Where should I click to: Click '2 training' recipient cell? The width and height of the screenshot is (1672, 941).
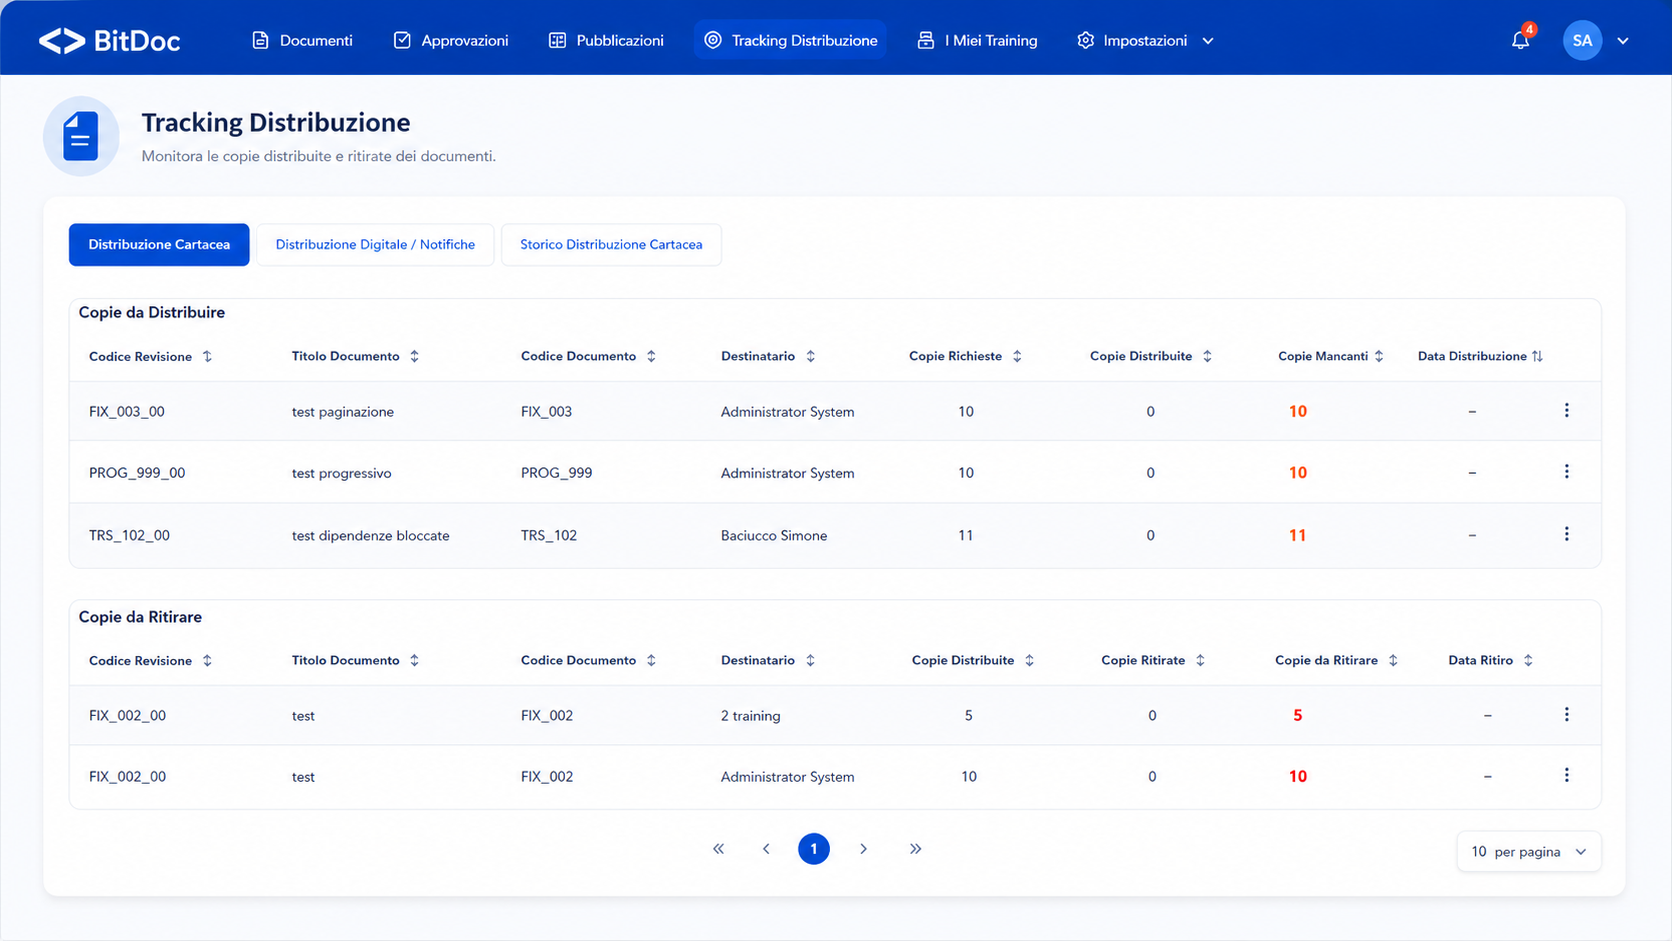pyautogui.click(x=750, y=716)
